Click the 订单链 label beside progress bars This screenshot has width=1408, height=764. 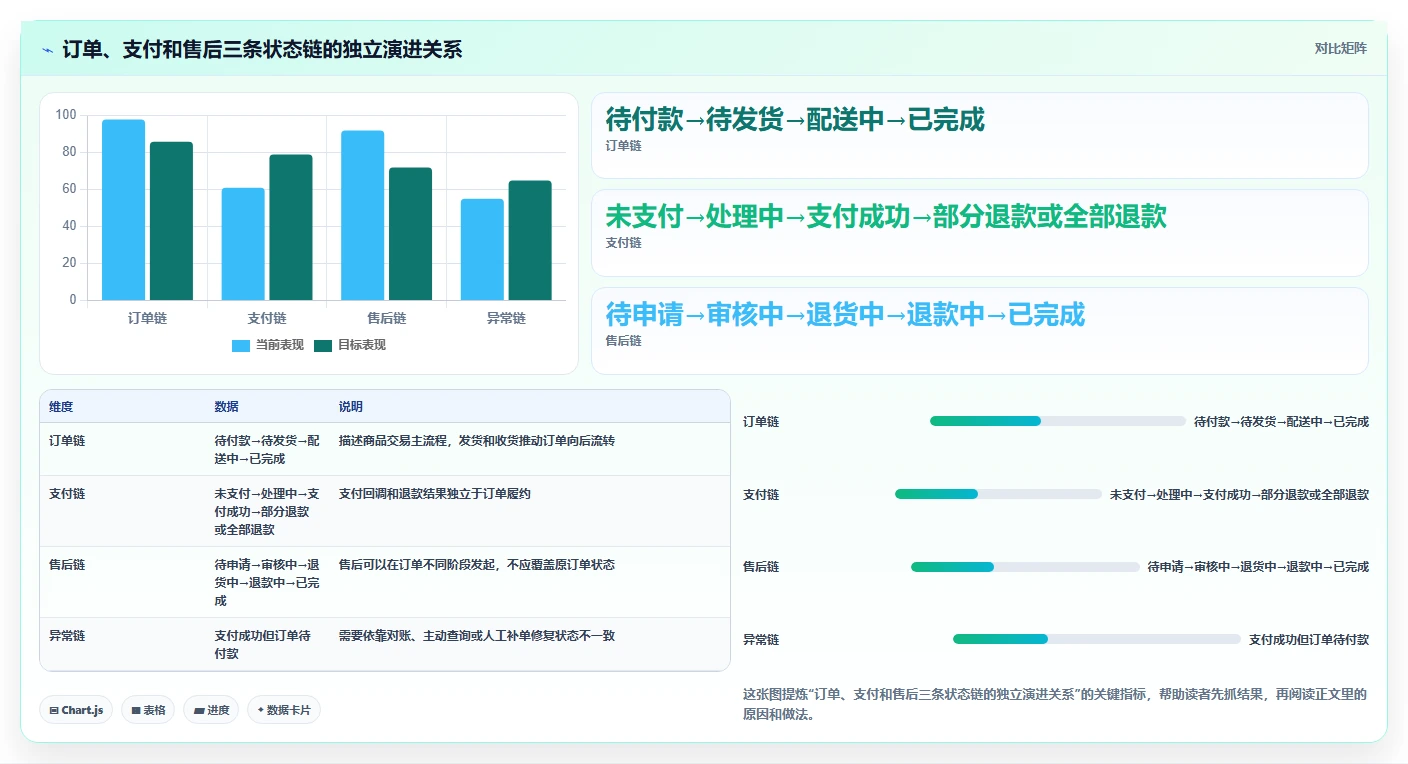coord(761,422)
